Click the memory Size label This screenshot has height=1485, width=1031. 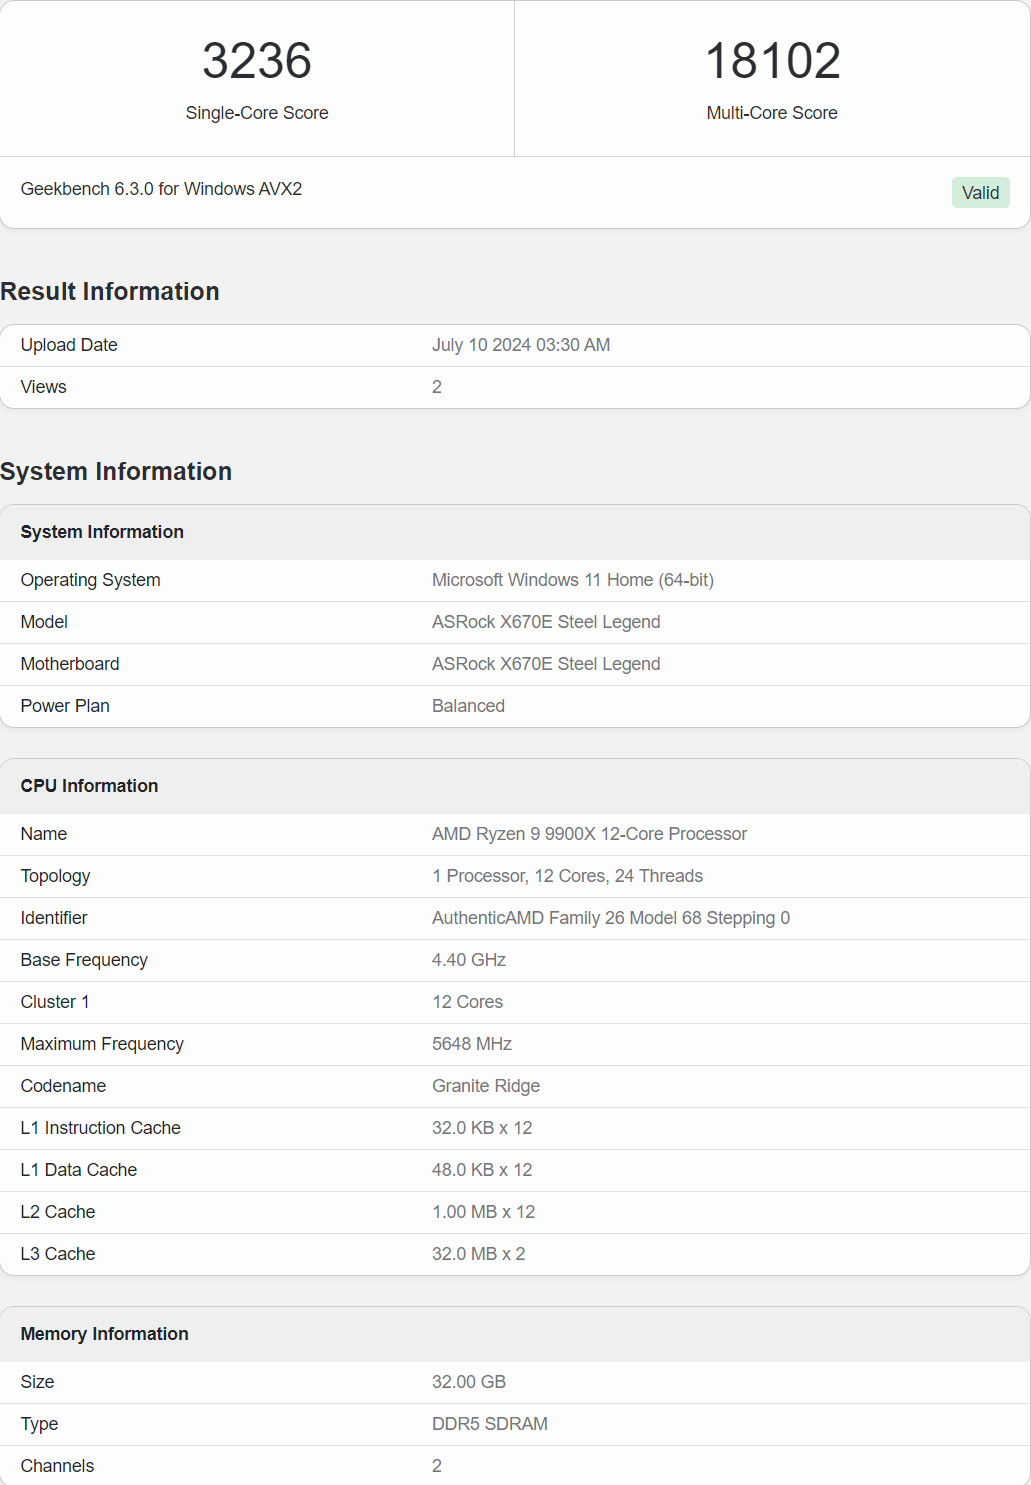coord(38,1382)
